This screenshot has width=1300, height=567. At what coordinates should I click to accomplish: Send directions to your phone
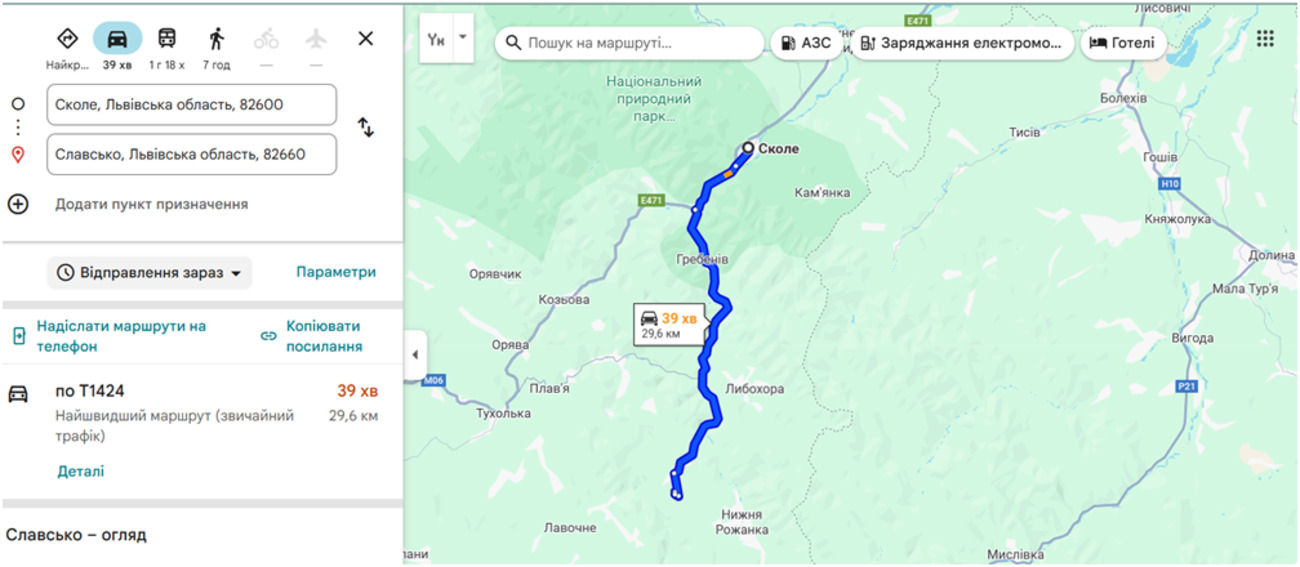pos(110,336)
